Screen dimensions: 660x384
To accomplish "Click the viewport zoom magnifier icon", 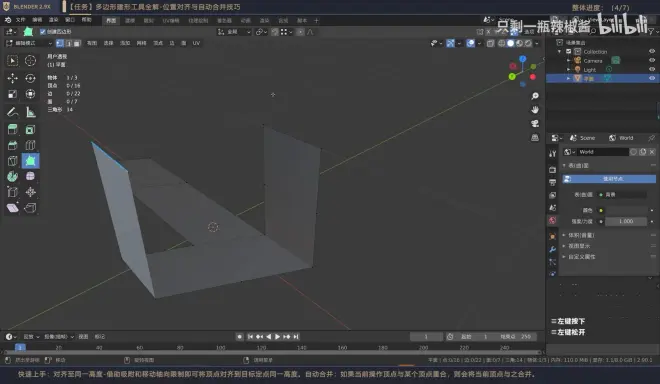I will coord(535,96).
